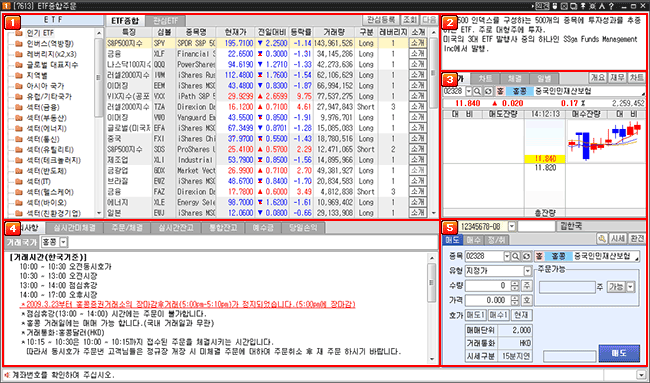650x383 pixels.
Task: Click the refresh icon beside quote code 02328
Action: pos(487,91)
